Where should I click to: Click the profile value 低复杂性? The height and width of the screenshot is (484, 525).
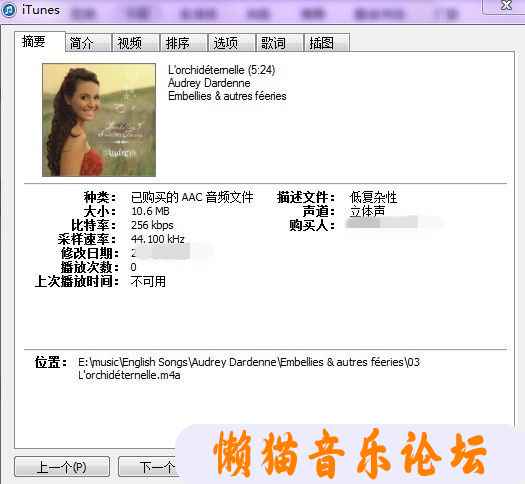tap(374, 197)
